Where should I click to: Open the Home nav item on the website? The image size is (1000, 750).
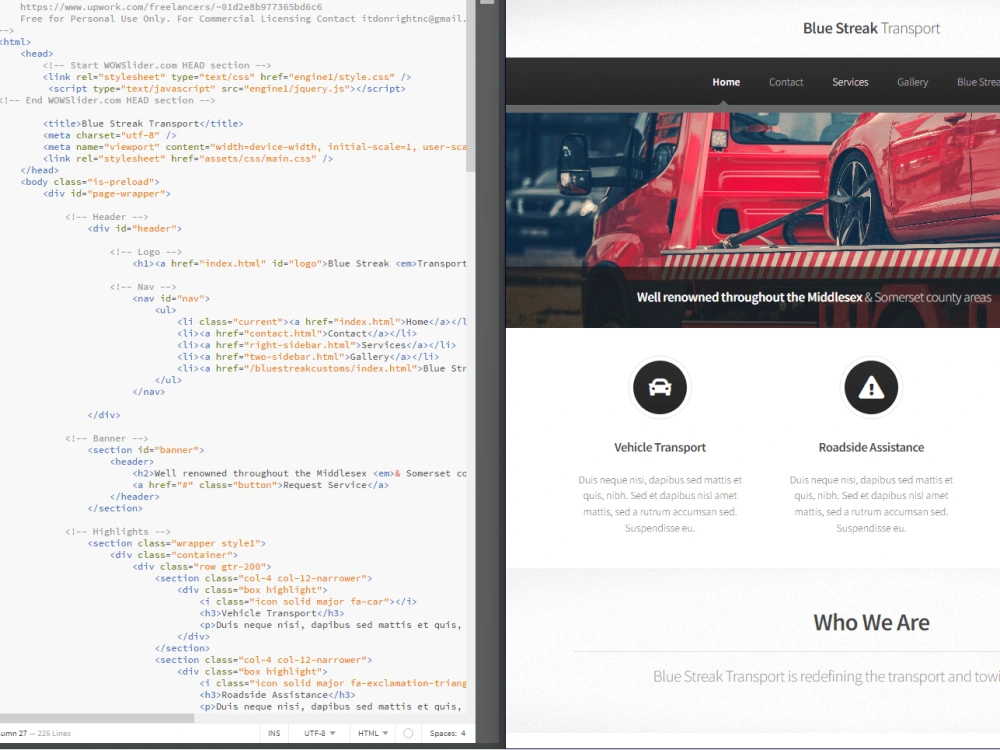(x=726, y=82)
